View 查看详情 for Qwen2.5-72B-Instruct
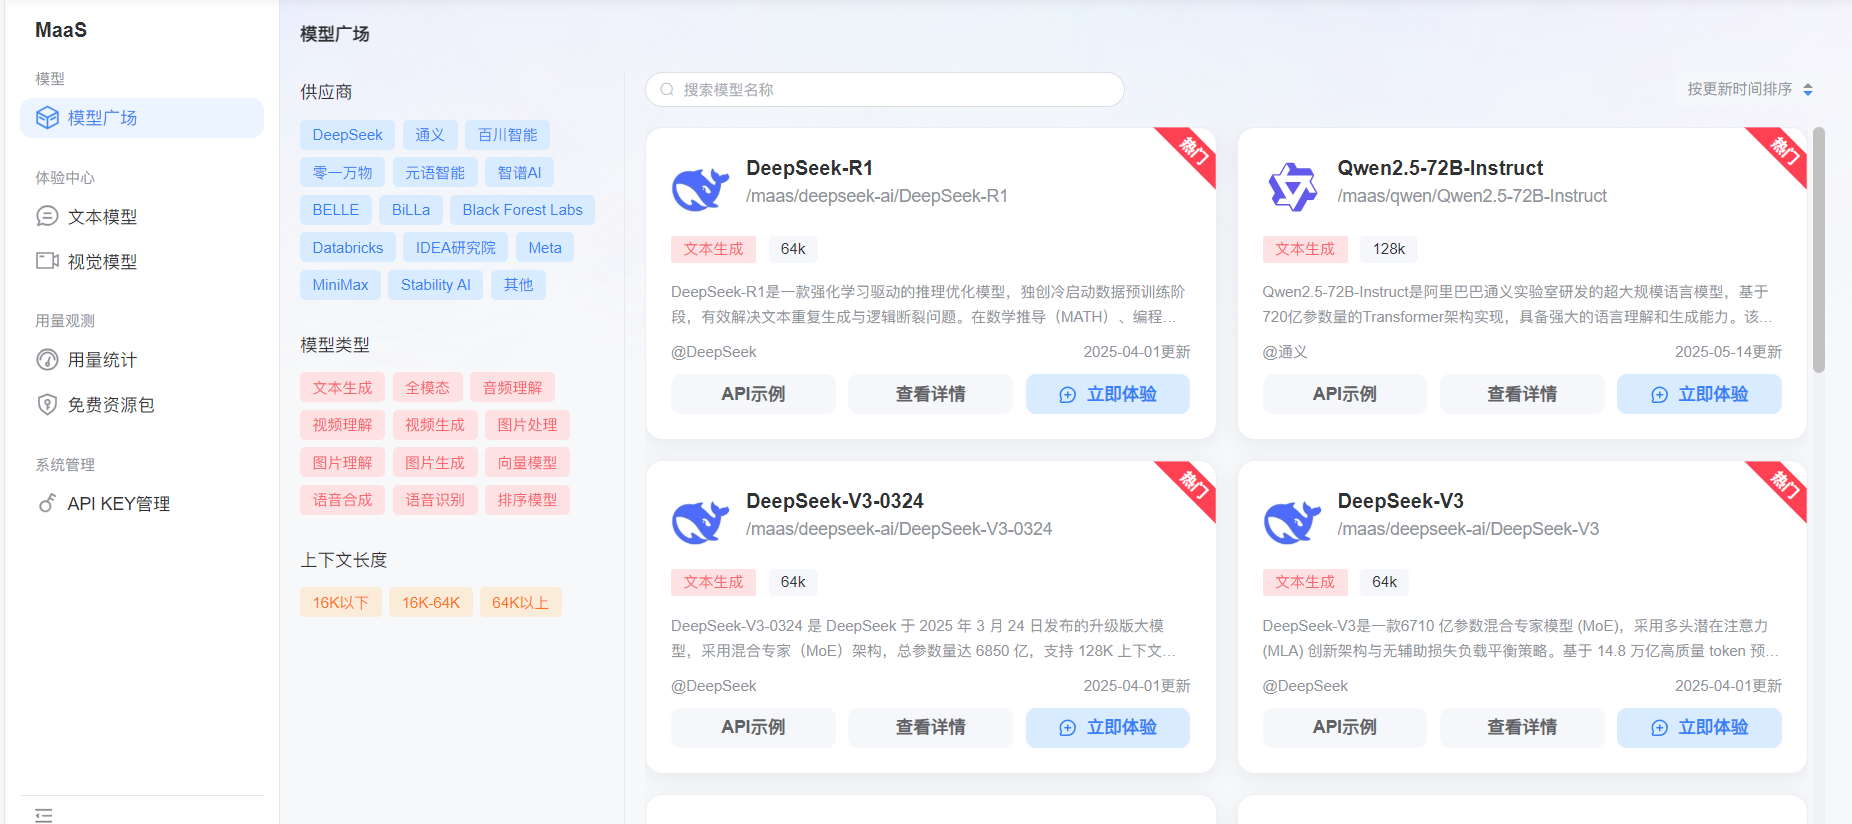The width and height of the screenshot is (1852, 824). point(1522,394)
